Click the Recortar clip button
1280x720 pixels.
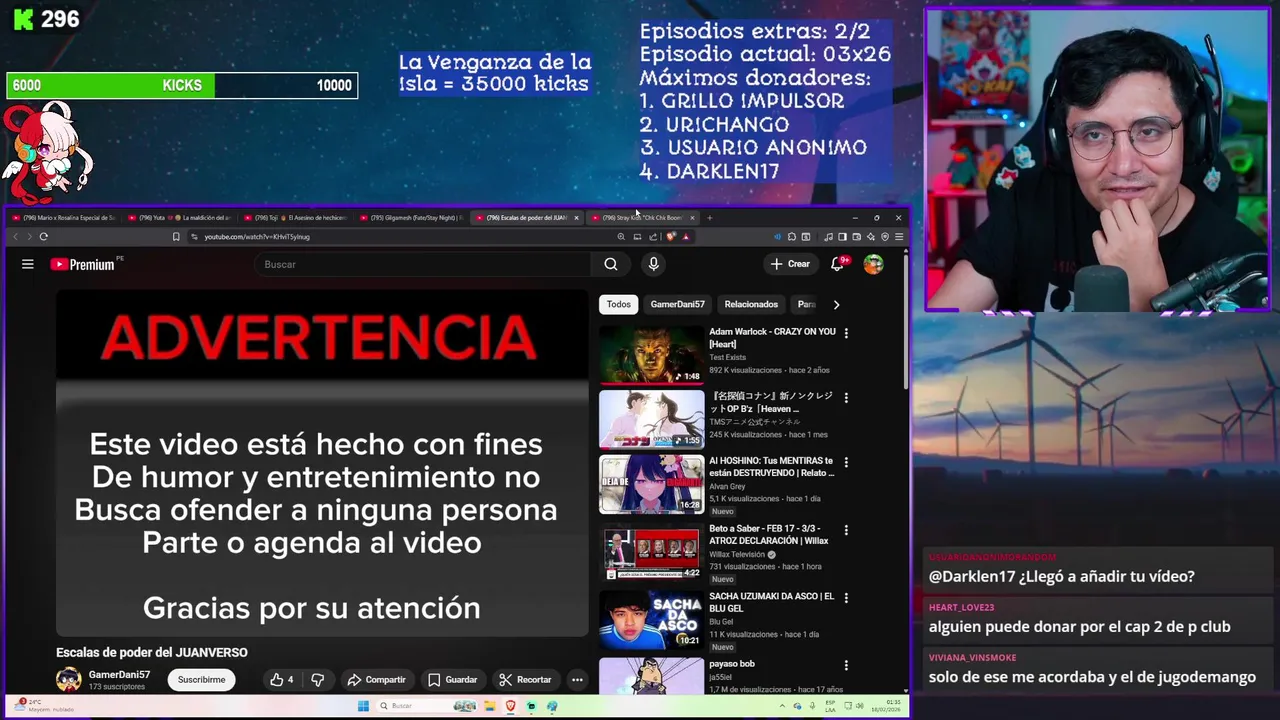526,680
